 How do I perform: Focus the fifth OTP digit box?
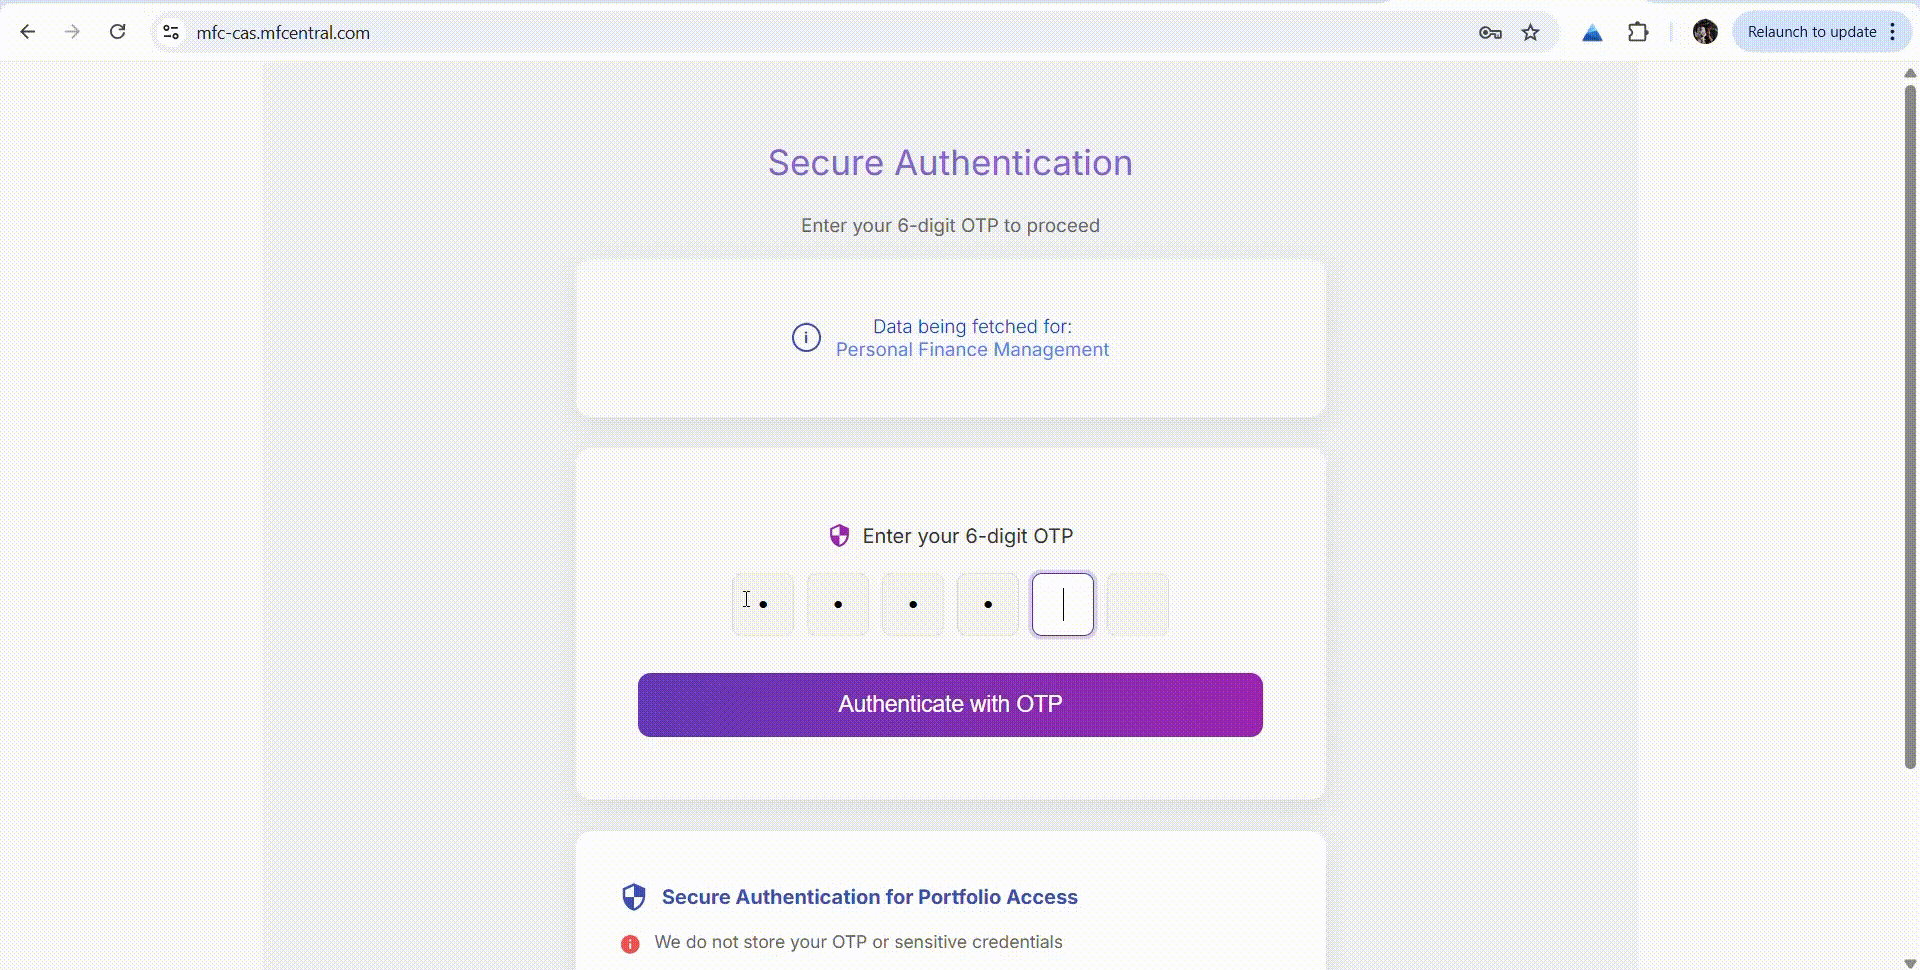(1063, 604)
